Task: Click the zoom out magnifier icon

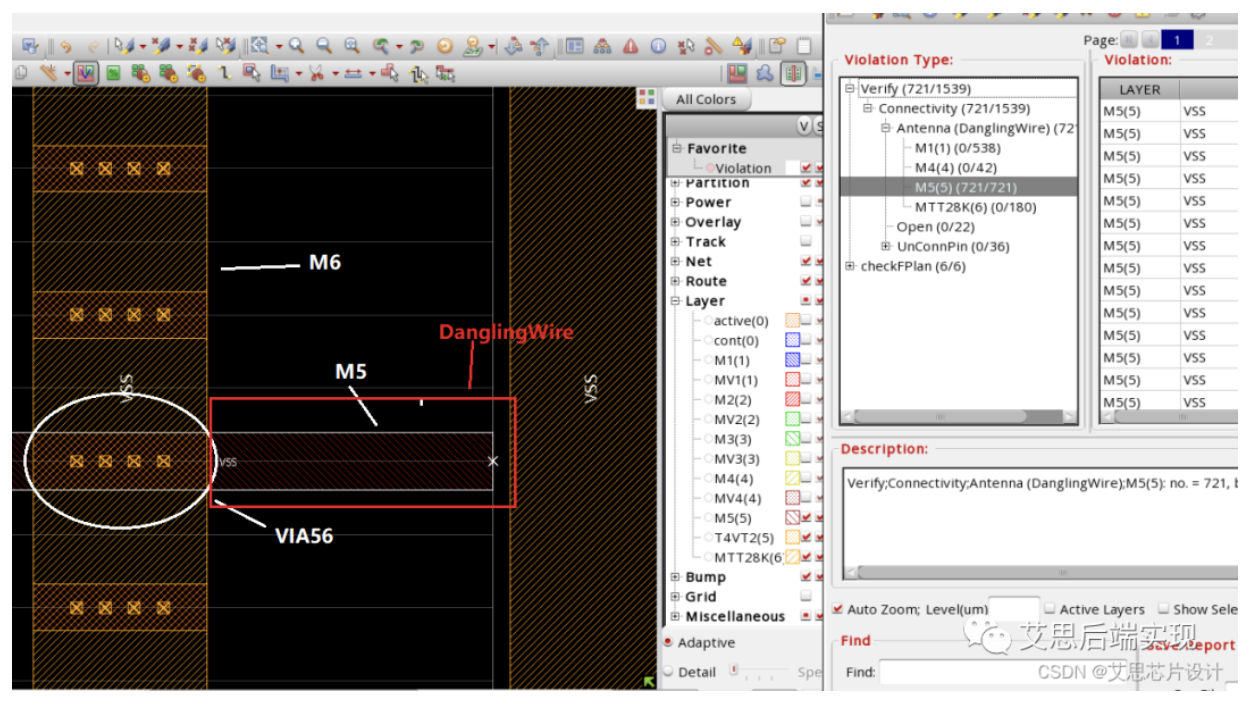Action: [x=324, y=46]
